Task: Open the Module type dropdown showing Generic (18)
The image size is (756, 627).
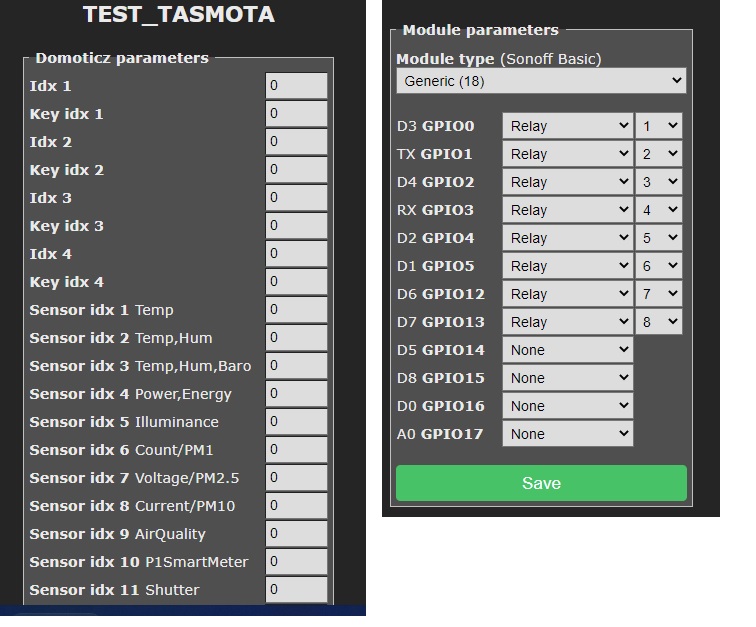Action: pyautogui.click(x=541, y=81)
